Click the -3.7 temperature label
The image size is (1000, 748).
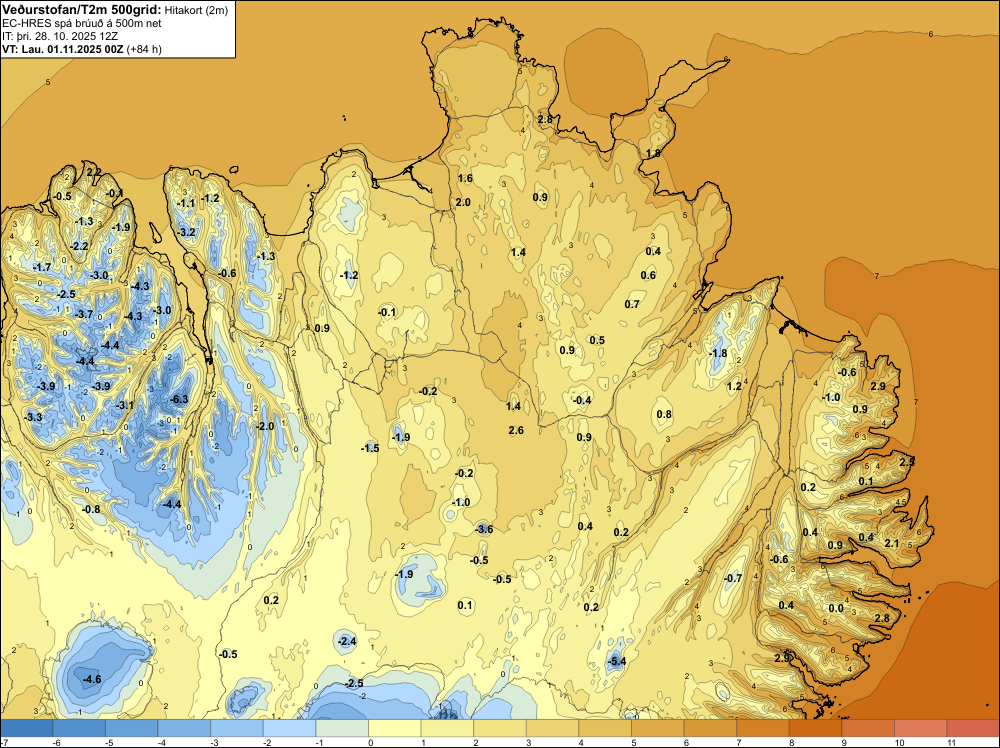[84, 314]
